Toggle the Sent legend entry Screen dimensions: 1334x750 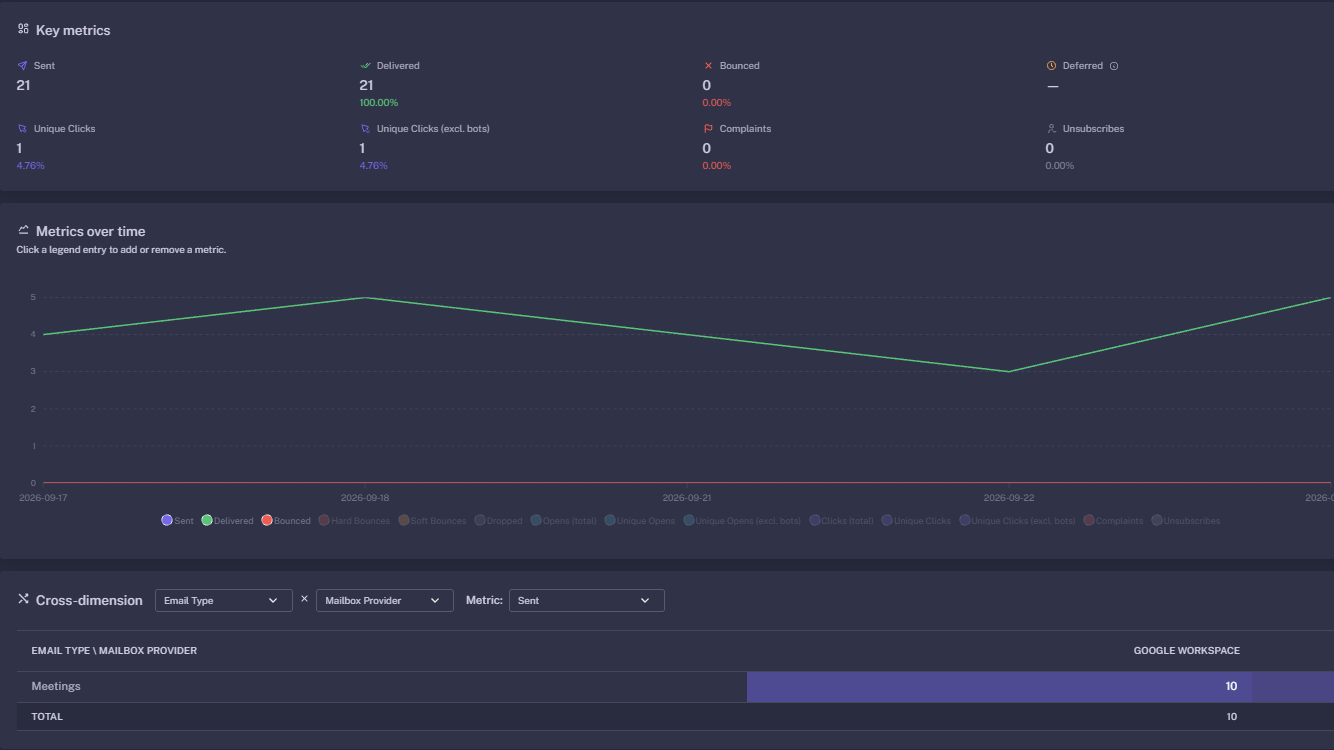pyautogui.click(x=177, y=521)
